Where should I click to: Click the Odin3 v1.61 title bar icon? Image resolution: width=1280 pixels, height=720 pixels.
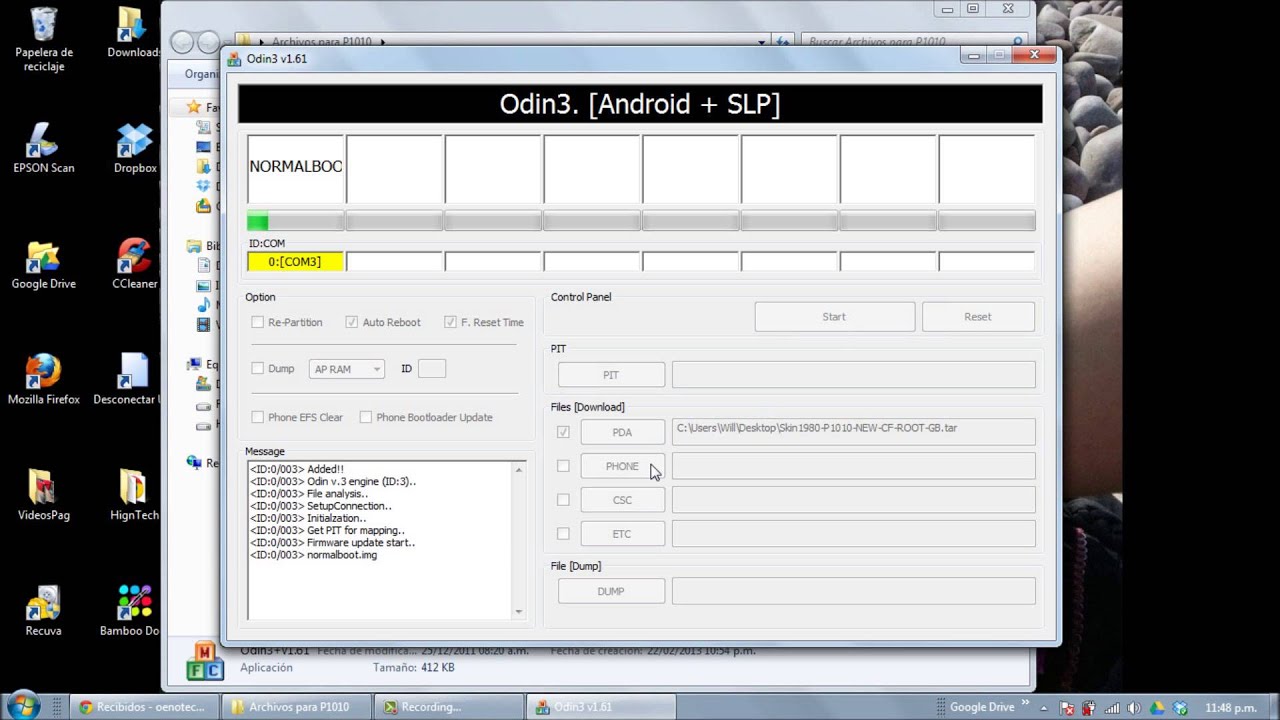[234, 59]
